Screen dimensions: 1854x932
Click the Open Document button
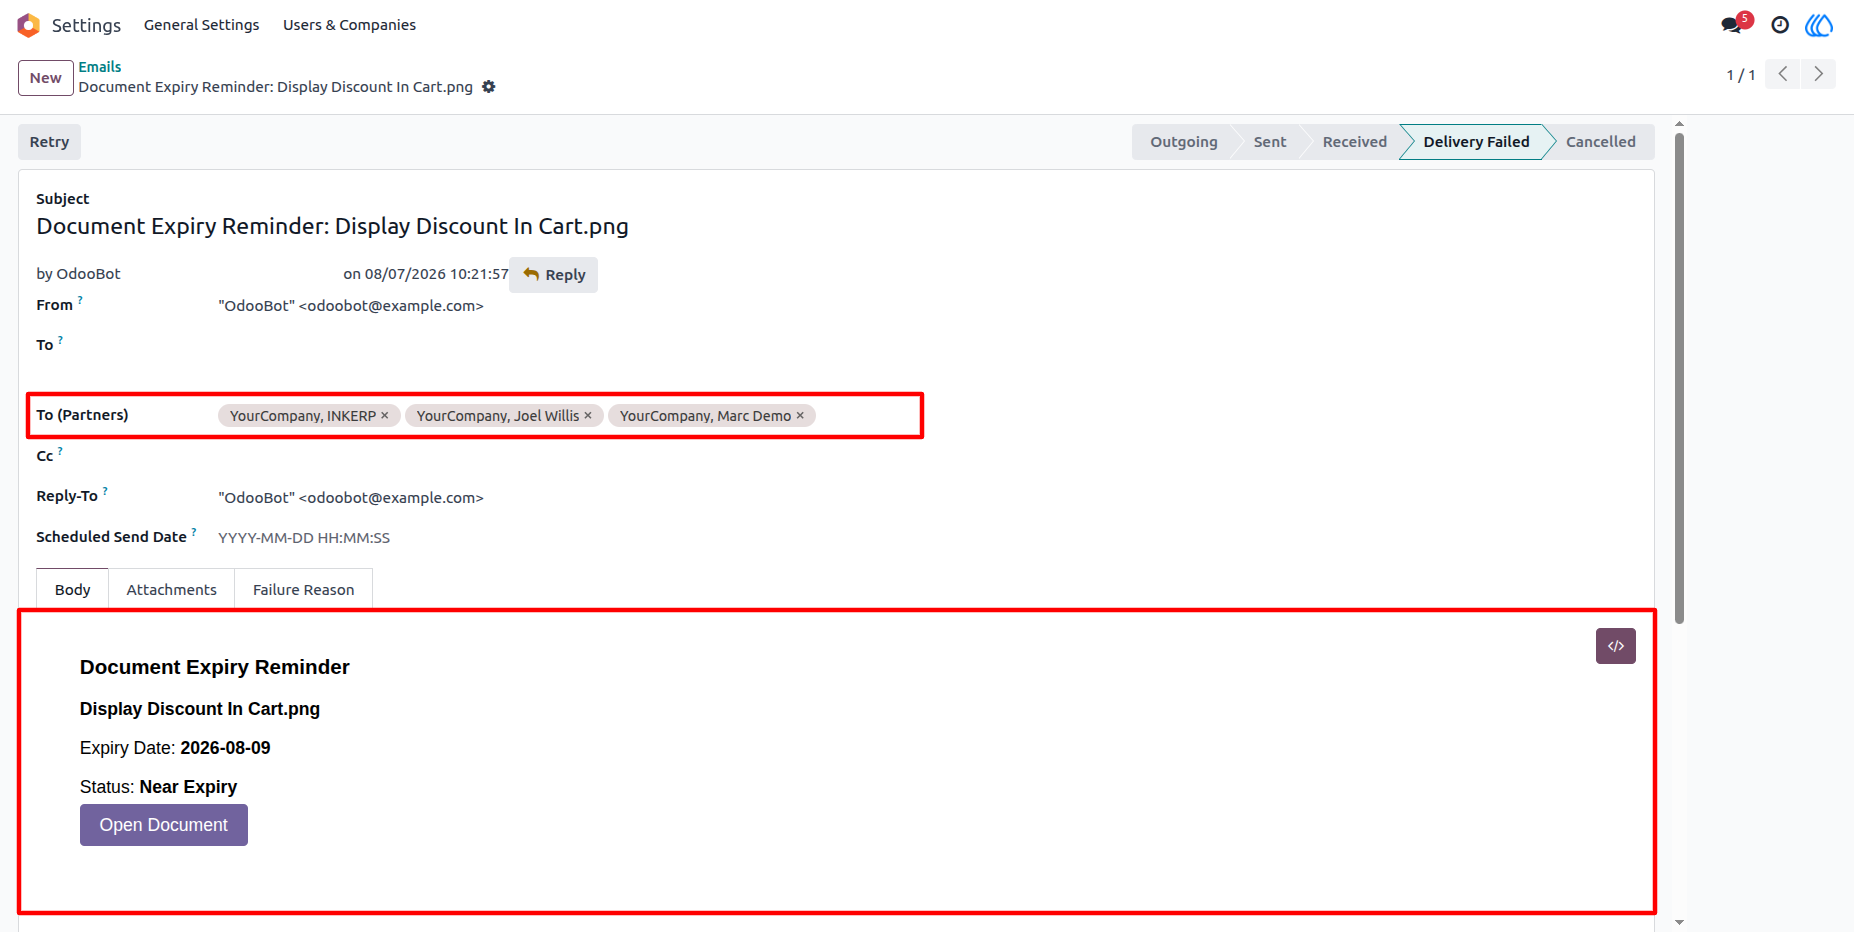(164, 825)
